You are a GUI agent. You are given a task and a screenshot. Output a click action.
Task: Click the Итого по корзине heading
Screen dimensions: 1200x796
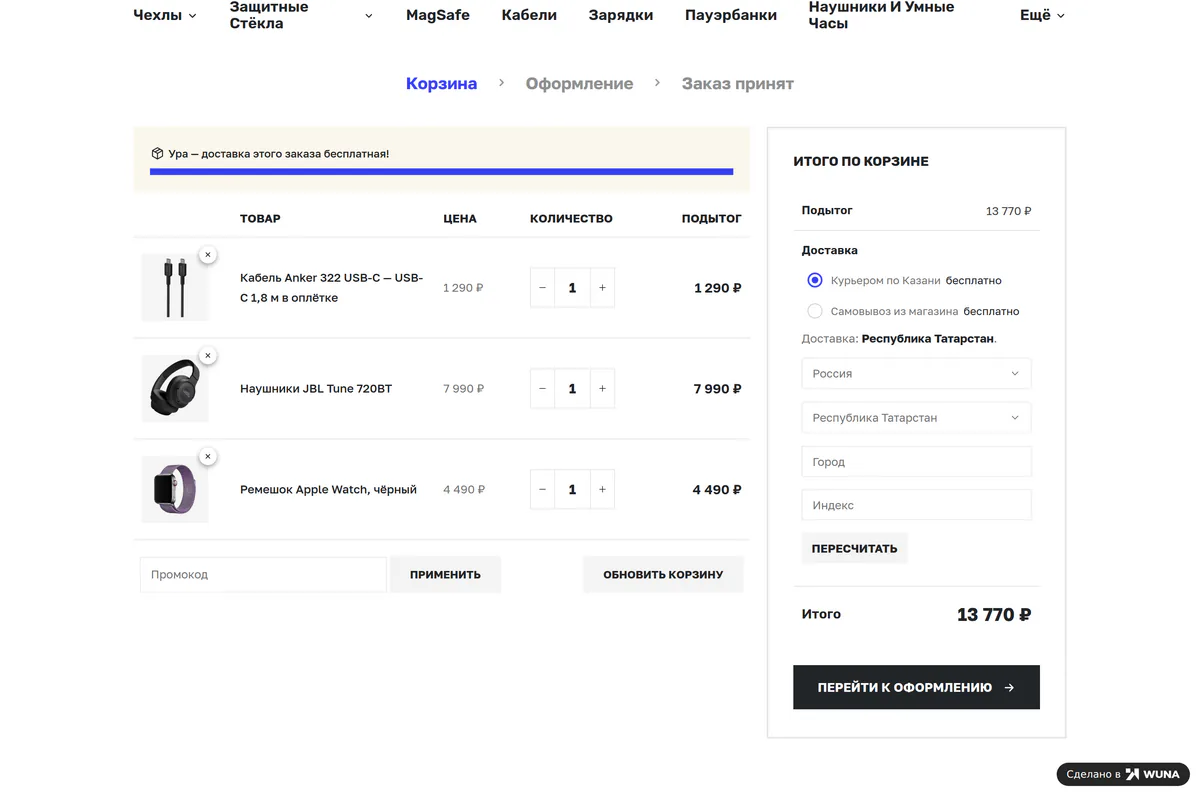click(x=861, y=161)
